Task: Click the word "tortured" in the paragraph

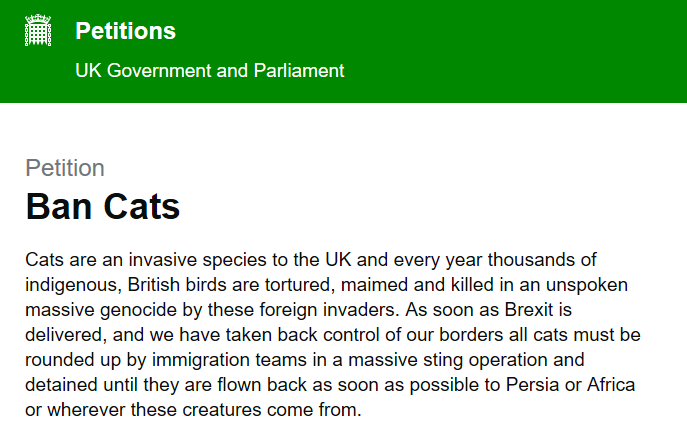Action: (x=300, y=285)
